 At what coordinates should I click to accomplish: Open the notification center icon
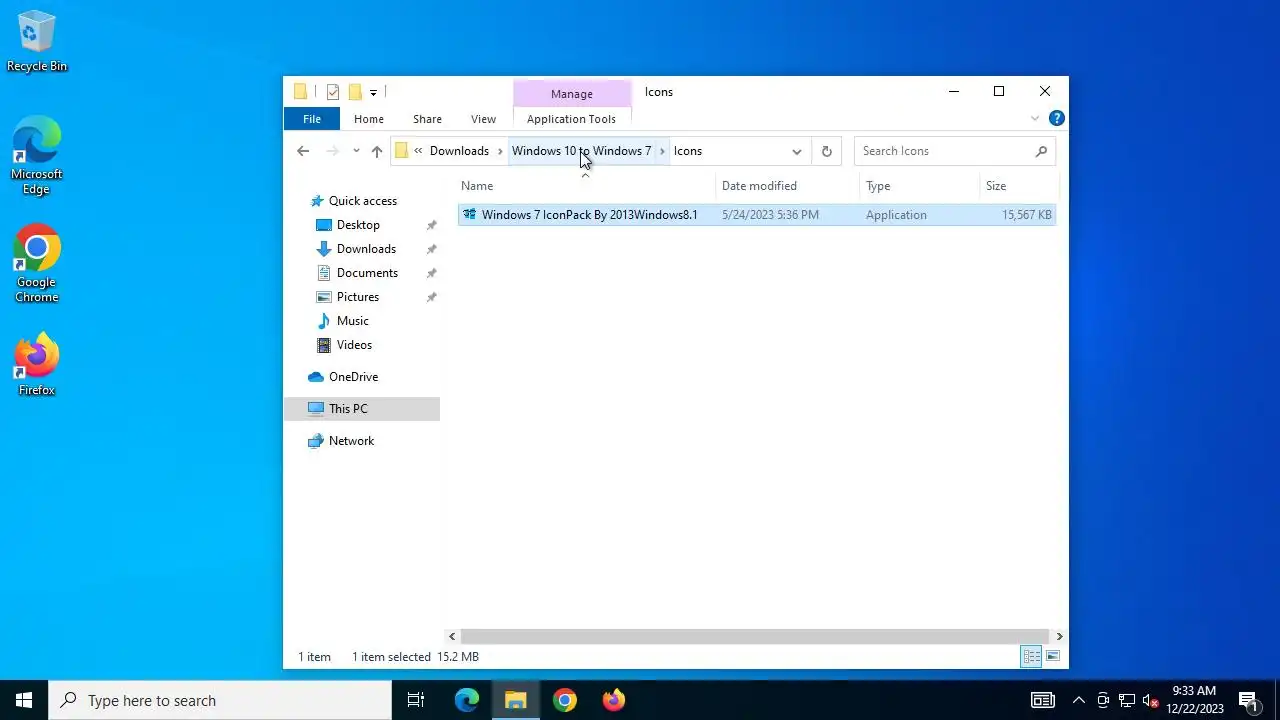[1248, 700]
